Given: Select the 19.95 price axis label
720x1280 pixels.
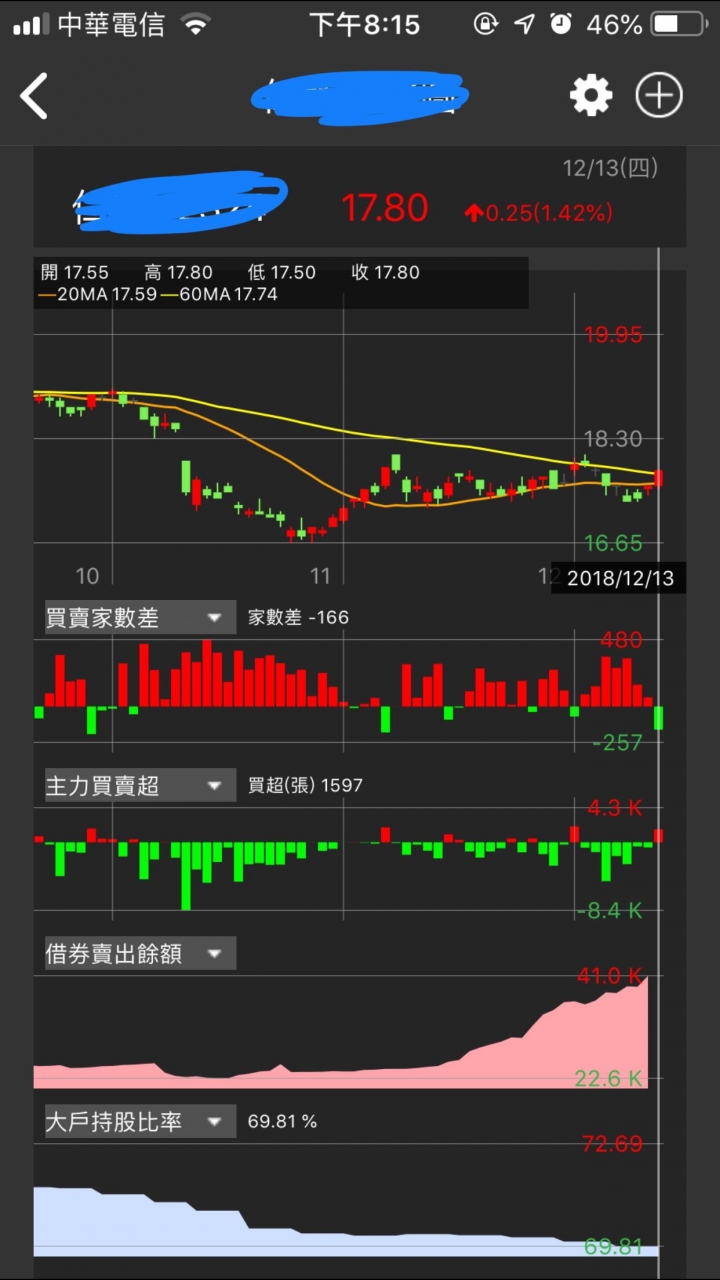Looking at the screenshot, I should [613, 335].
